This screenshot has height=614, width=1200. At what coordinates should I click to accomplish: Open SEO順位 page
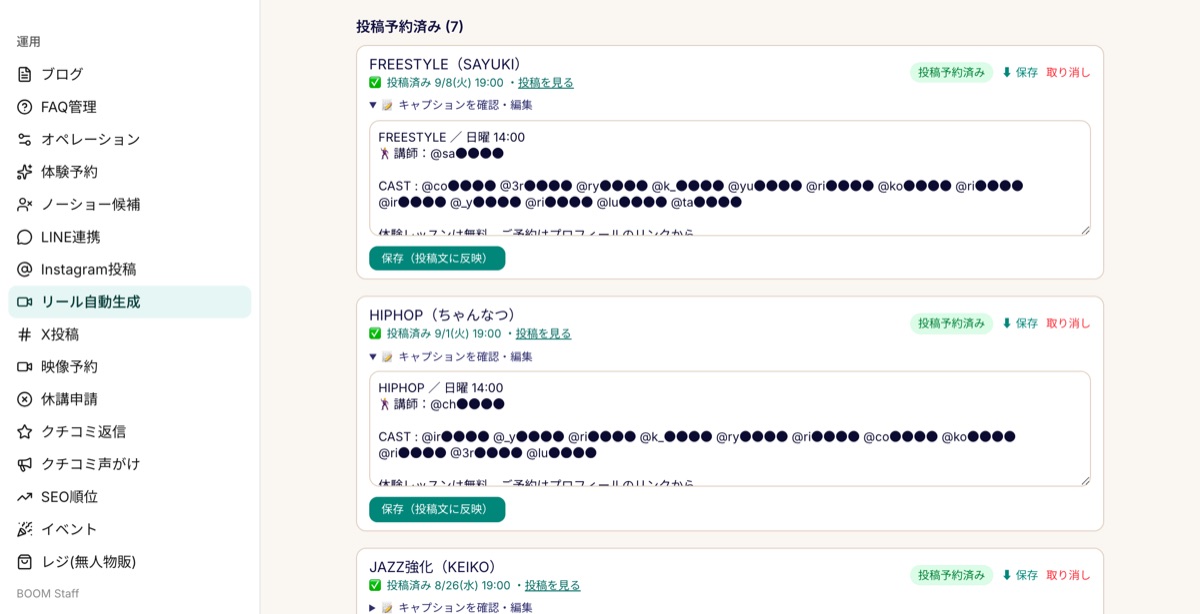click(130, 497)
